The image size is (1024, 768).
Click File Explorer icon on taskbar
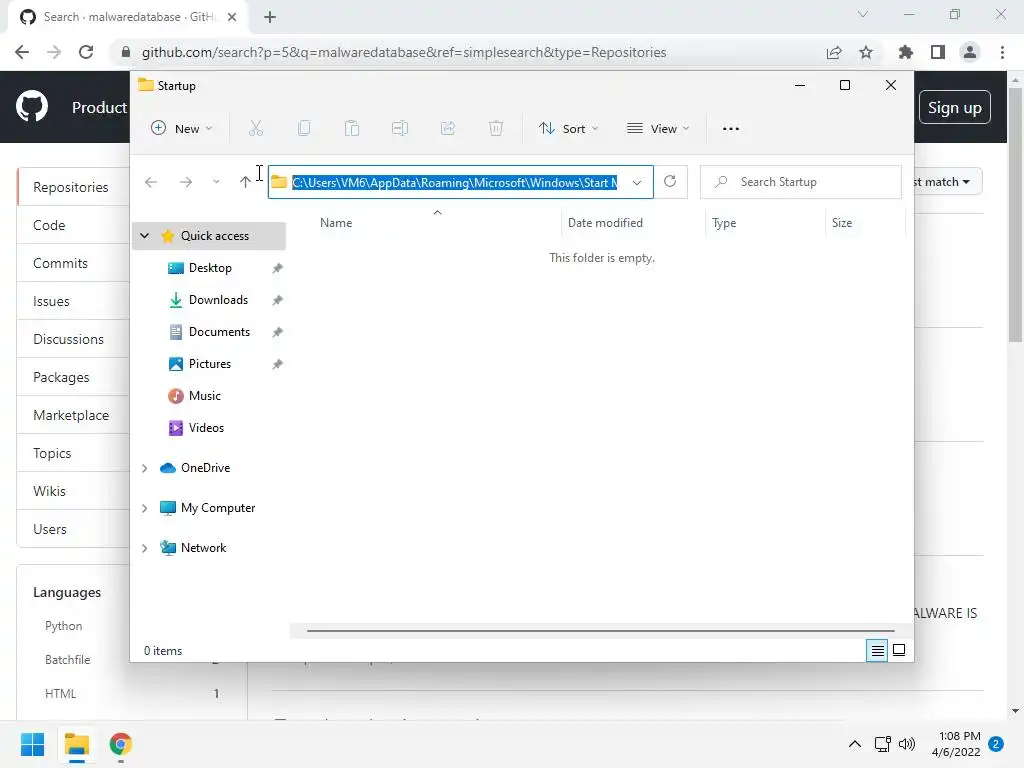76,744
